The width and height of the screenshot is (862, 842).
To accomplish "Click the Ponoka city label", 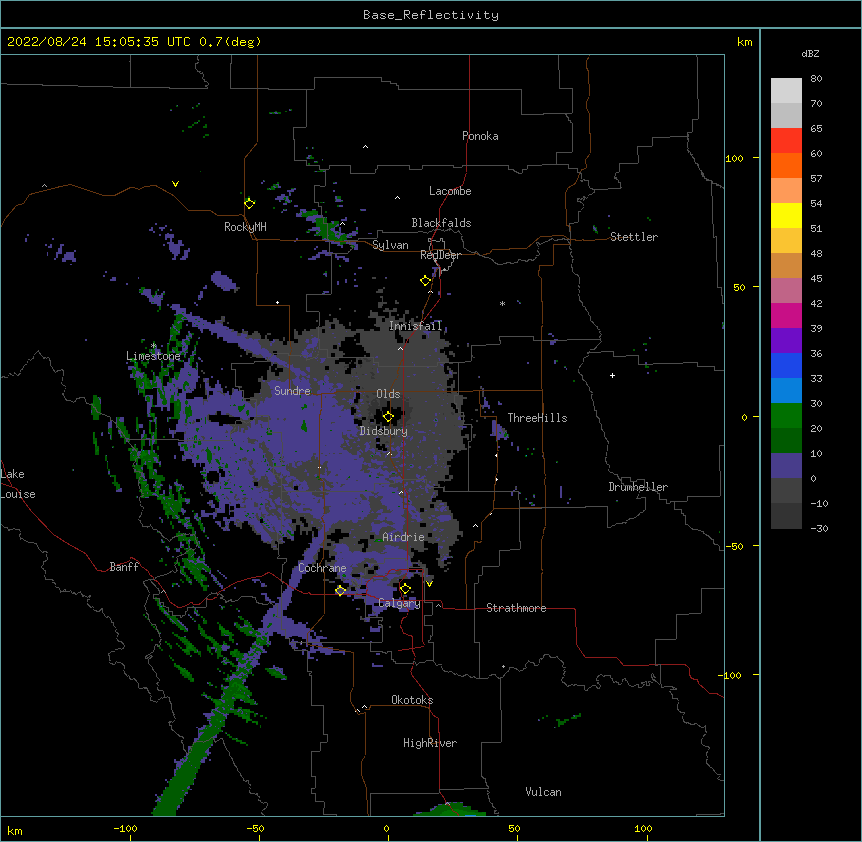I will pos(480,136).
